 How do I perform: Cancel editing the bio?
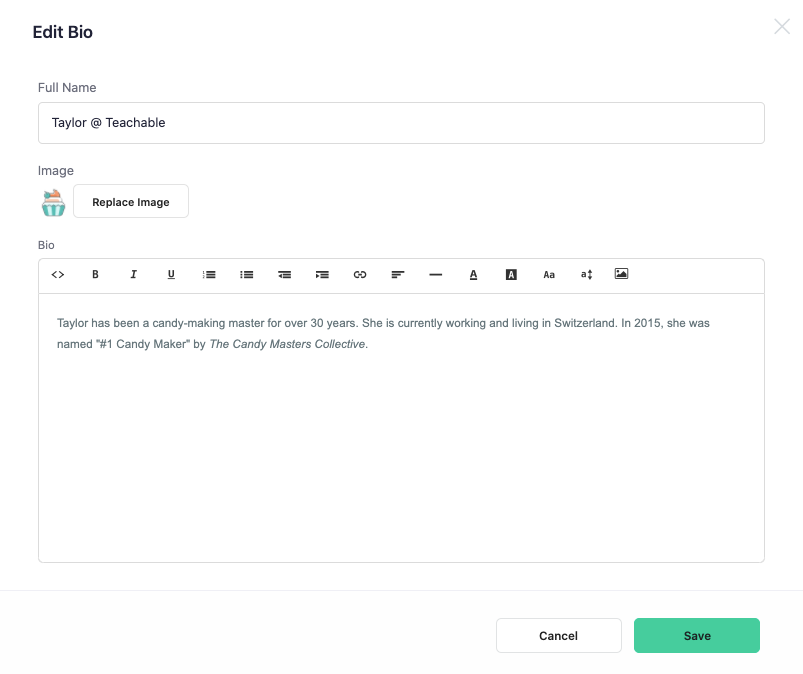point(559,636)
